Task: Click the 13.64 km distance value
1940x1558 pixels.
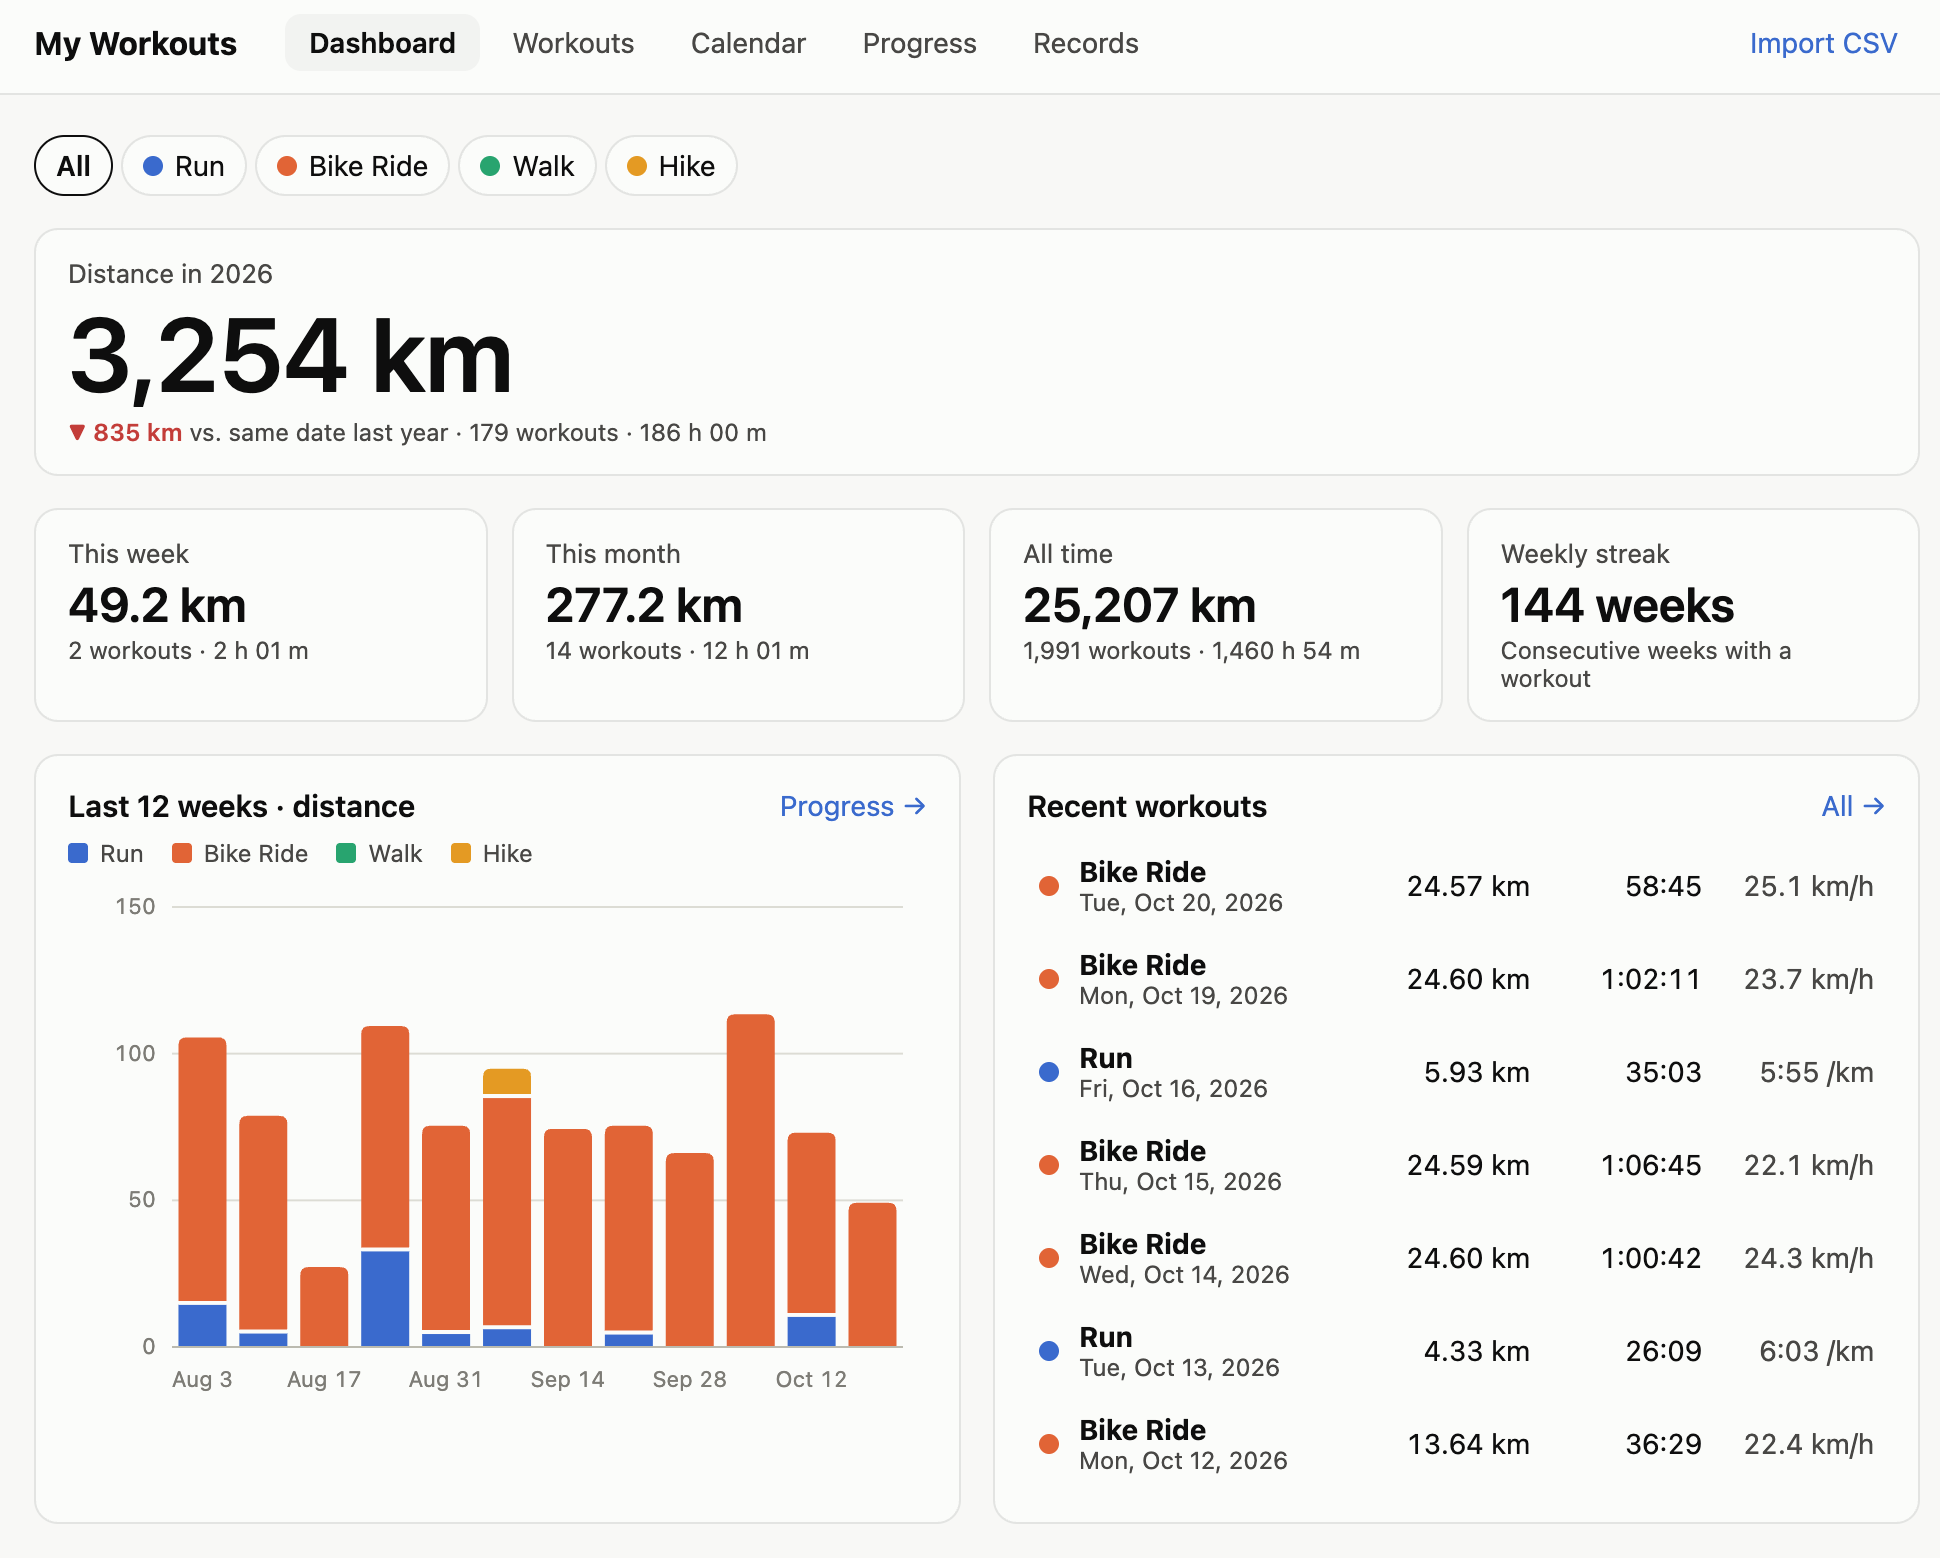Action: (x=1469, y=1445)
